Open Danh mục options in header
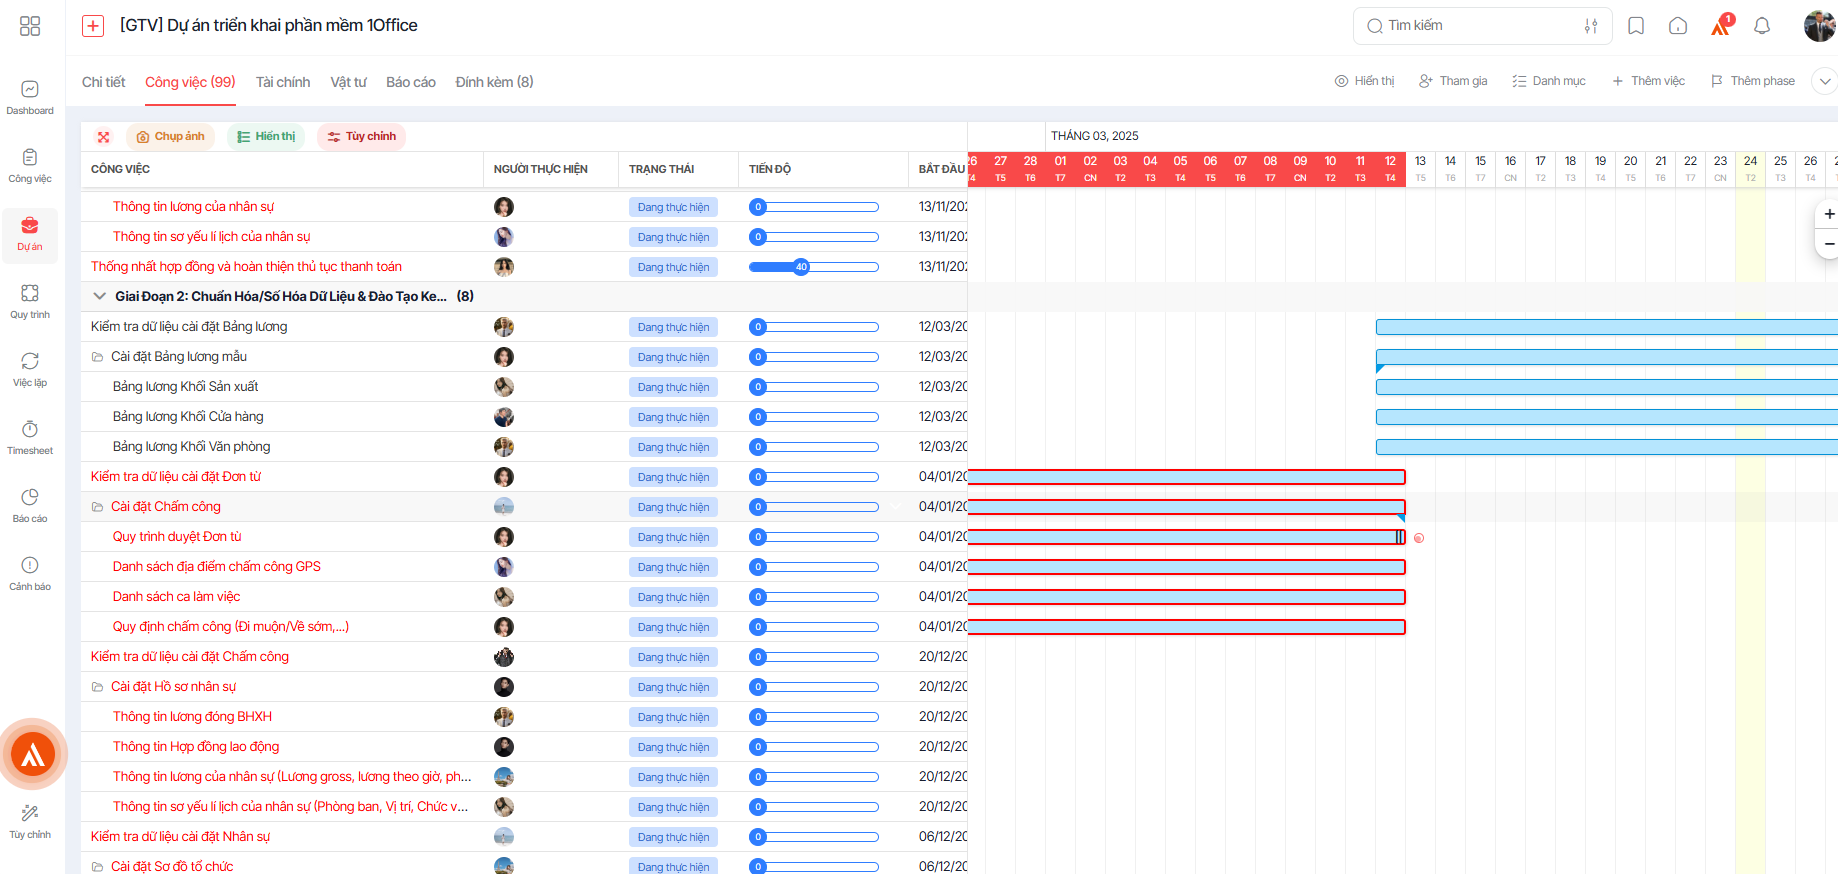The width and height of the screenshot is (1838, 874). click(1549, 81)
